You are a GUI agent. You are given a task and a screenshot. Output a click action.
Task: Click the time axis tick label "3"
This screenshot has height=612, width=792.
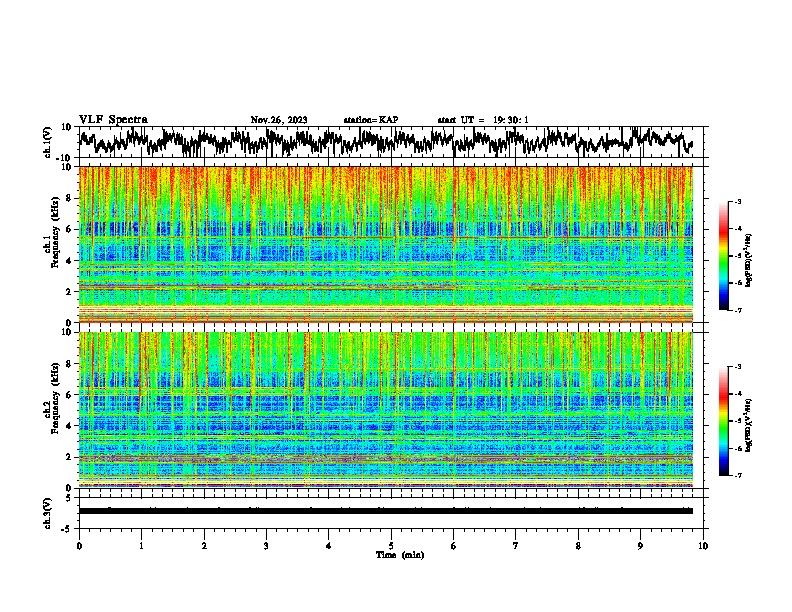tap(266, 546)
